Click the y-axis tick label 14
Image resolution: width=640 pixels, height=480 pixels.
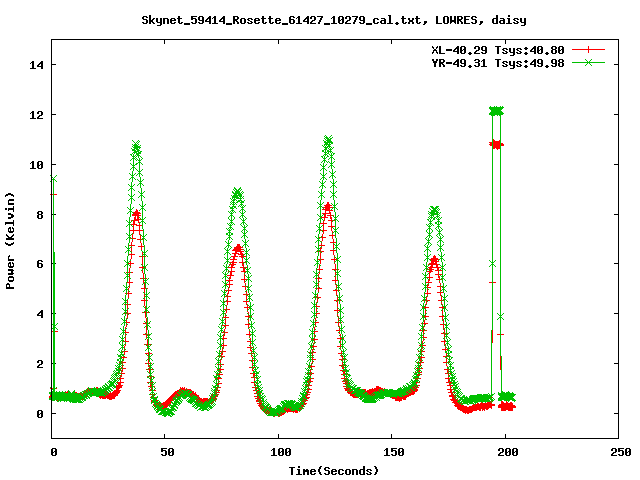(35, 65)
